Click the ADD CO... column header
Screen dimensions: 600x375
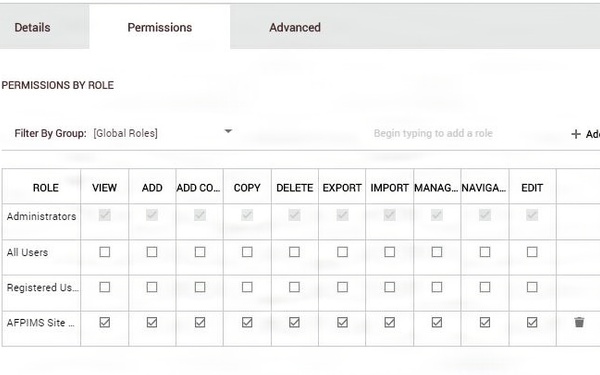click(x=198, y=188)
